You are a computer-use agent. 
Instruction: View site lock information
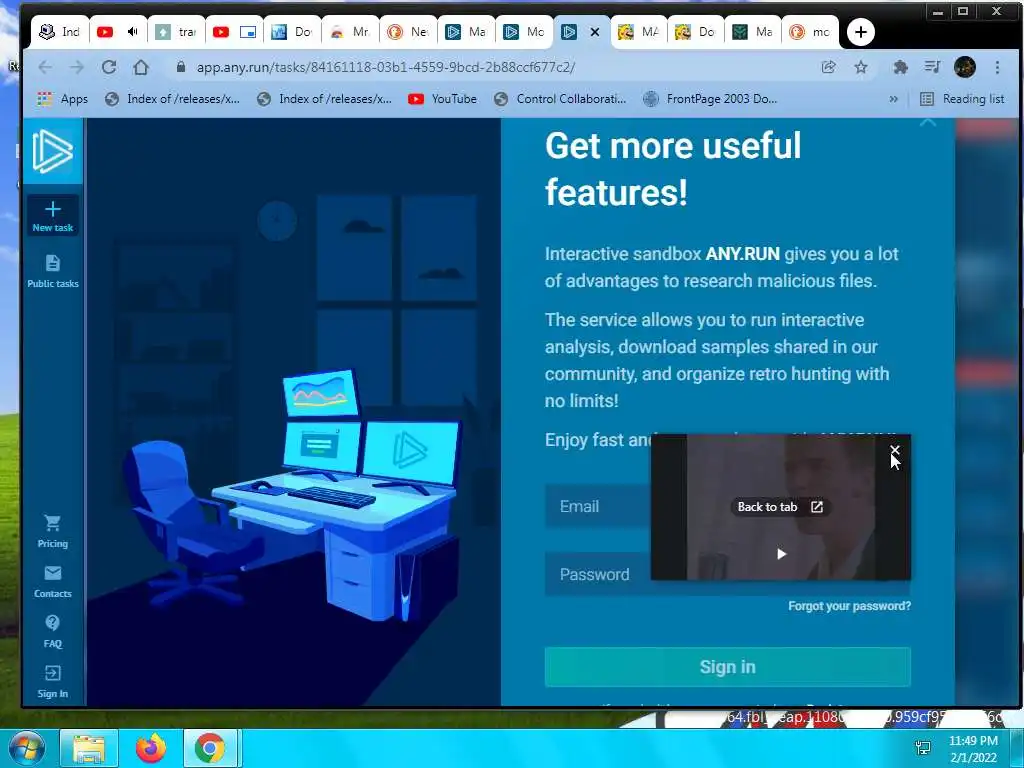pos(181,67)
